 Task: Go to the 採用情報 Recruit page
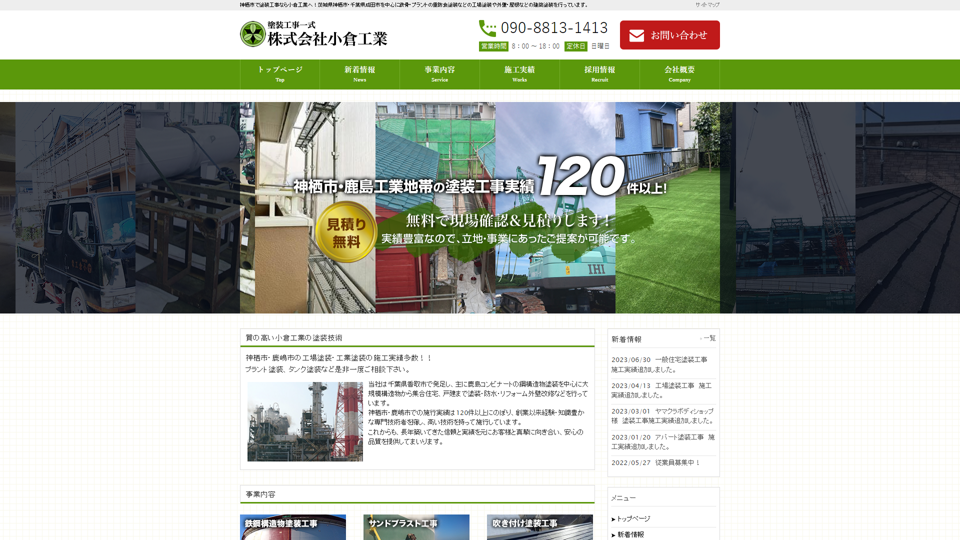click(599, 74)
